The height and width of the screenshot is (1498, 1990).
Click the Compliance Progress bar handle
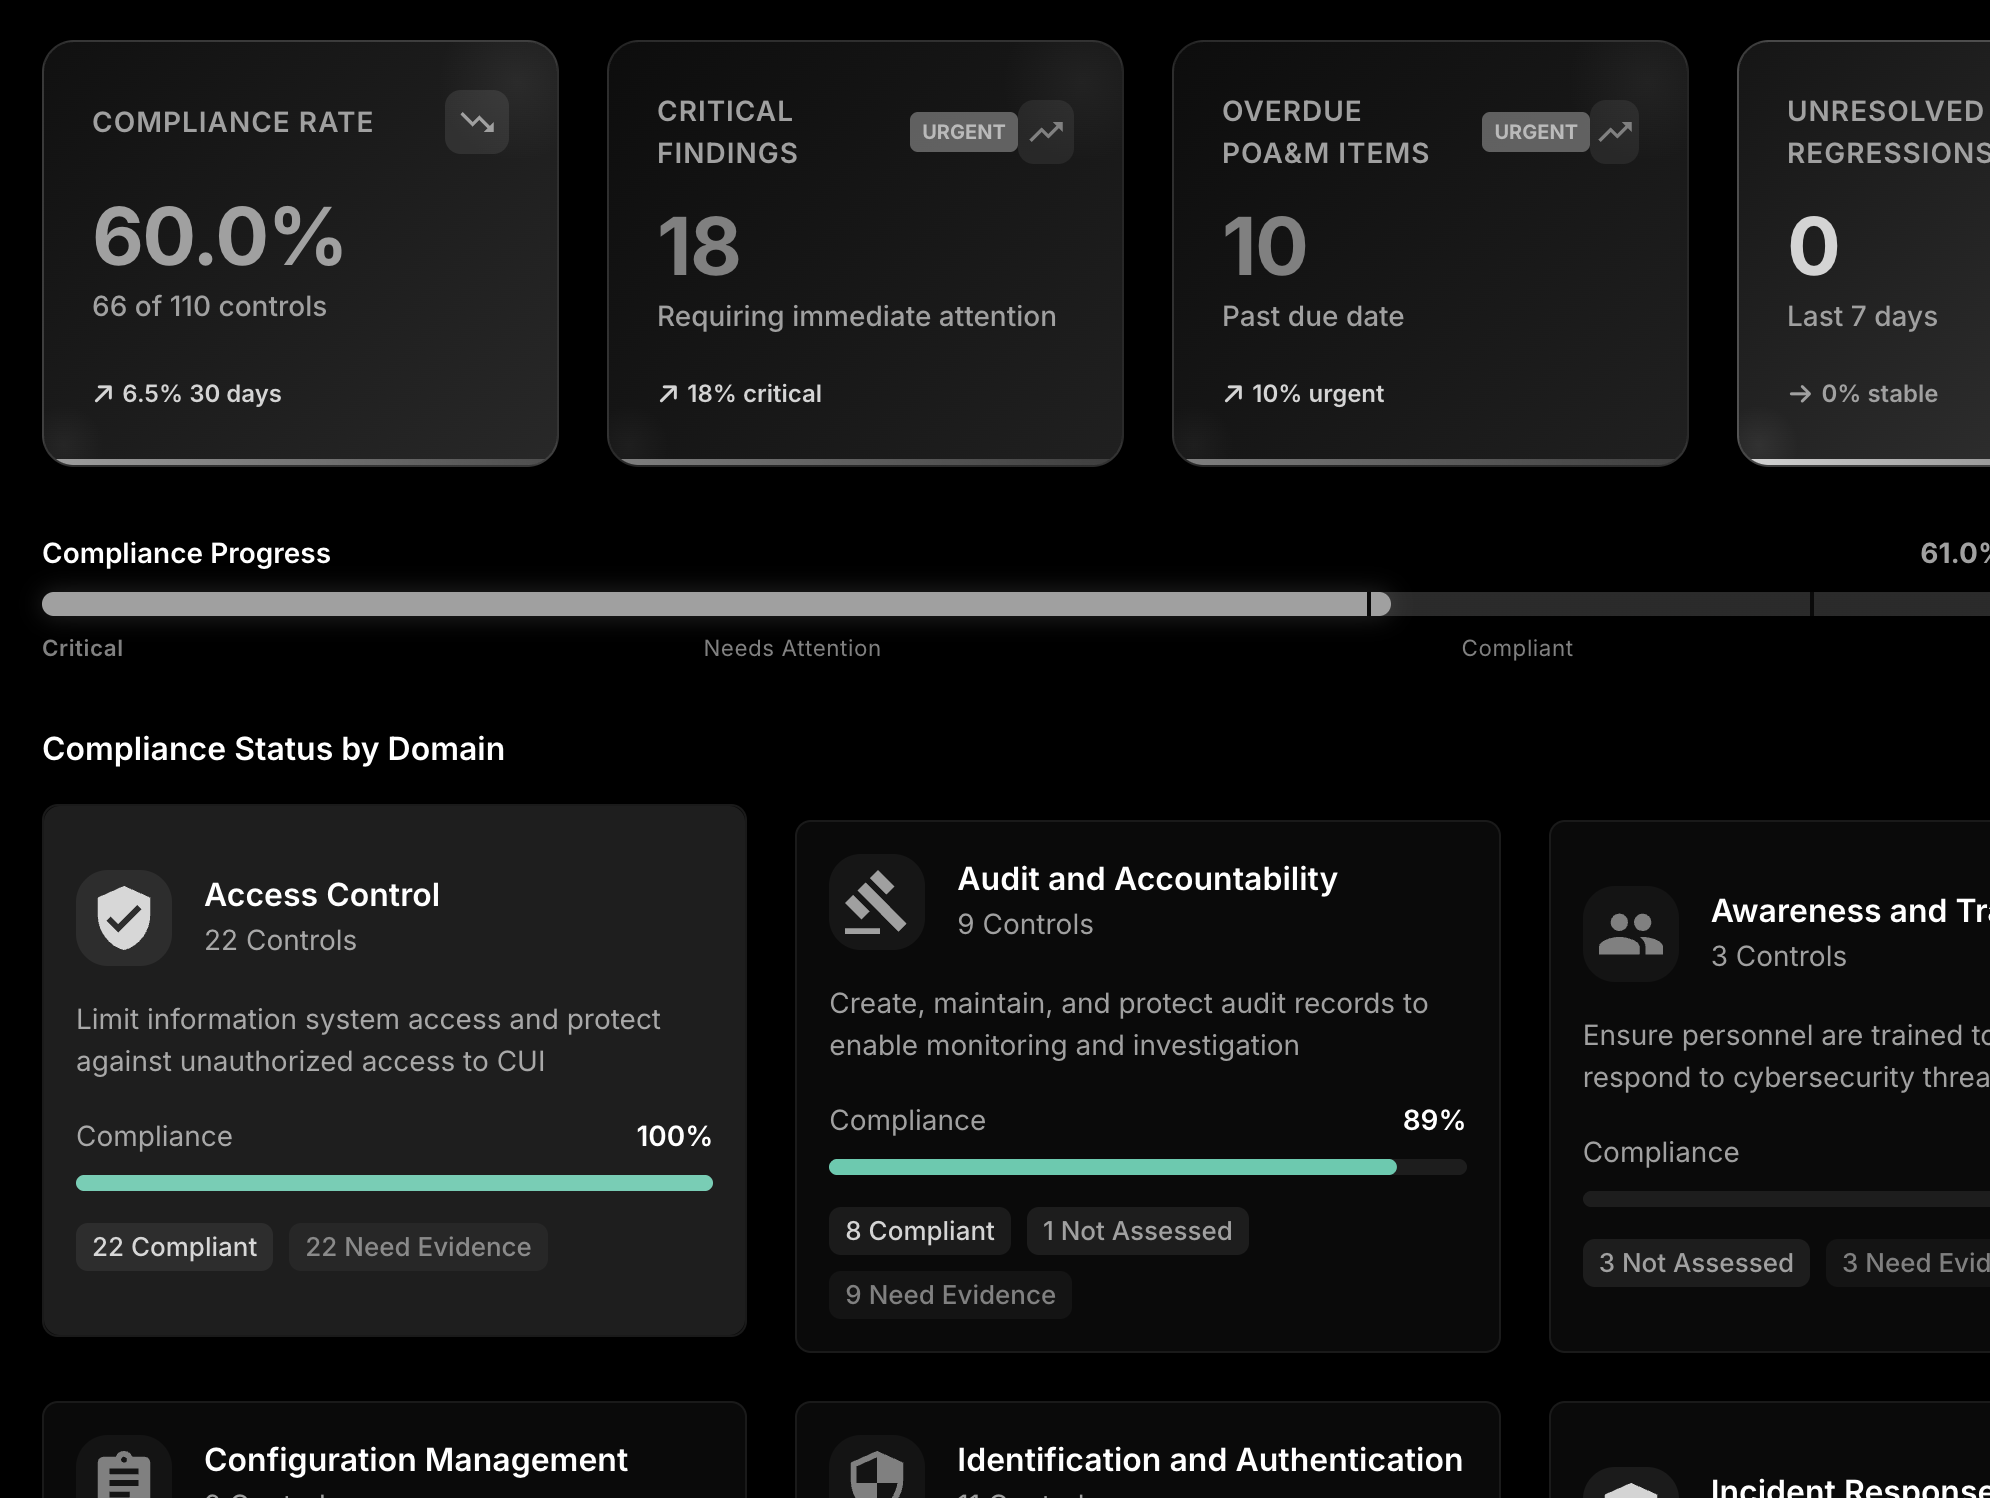tap(1380, 604)
